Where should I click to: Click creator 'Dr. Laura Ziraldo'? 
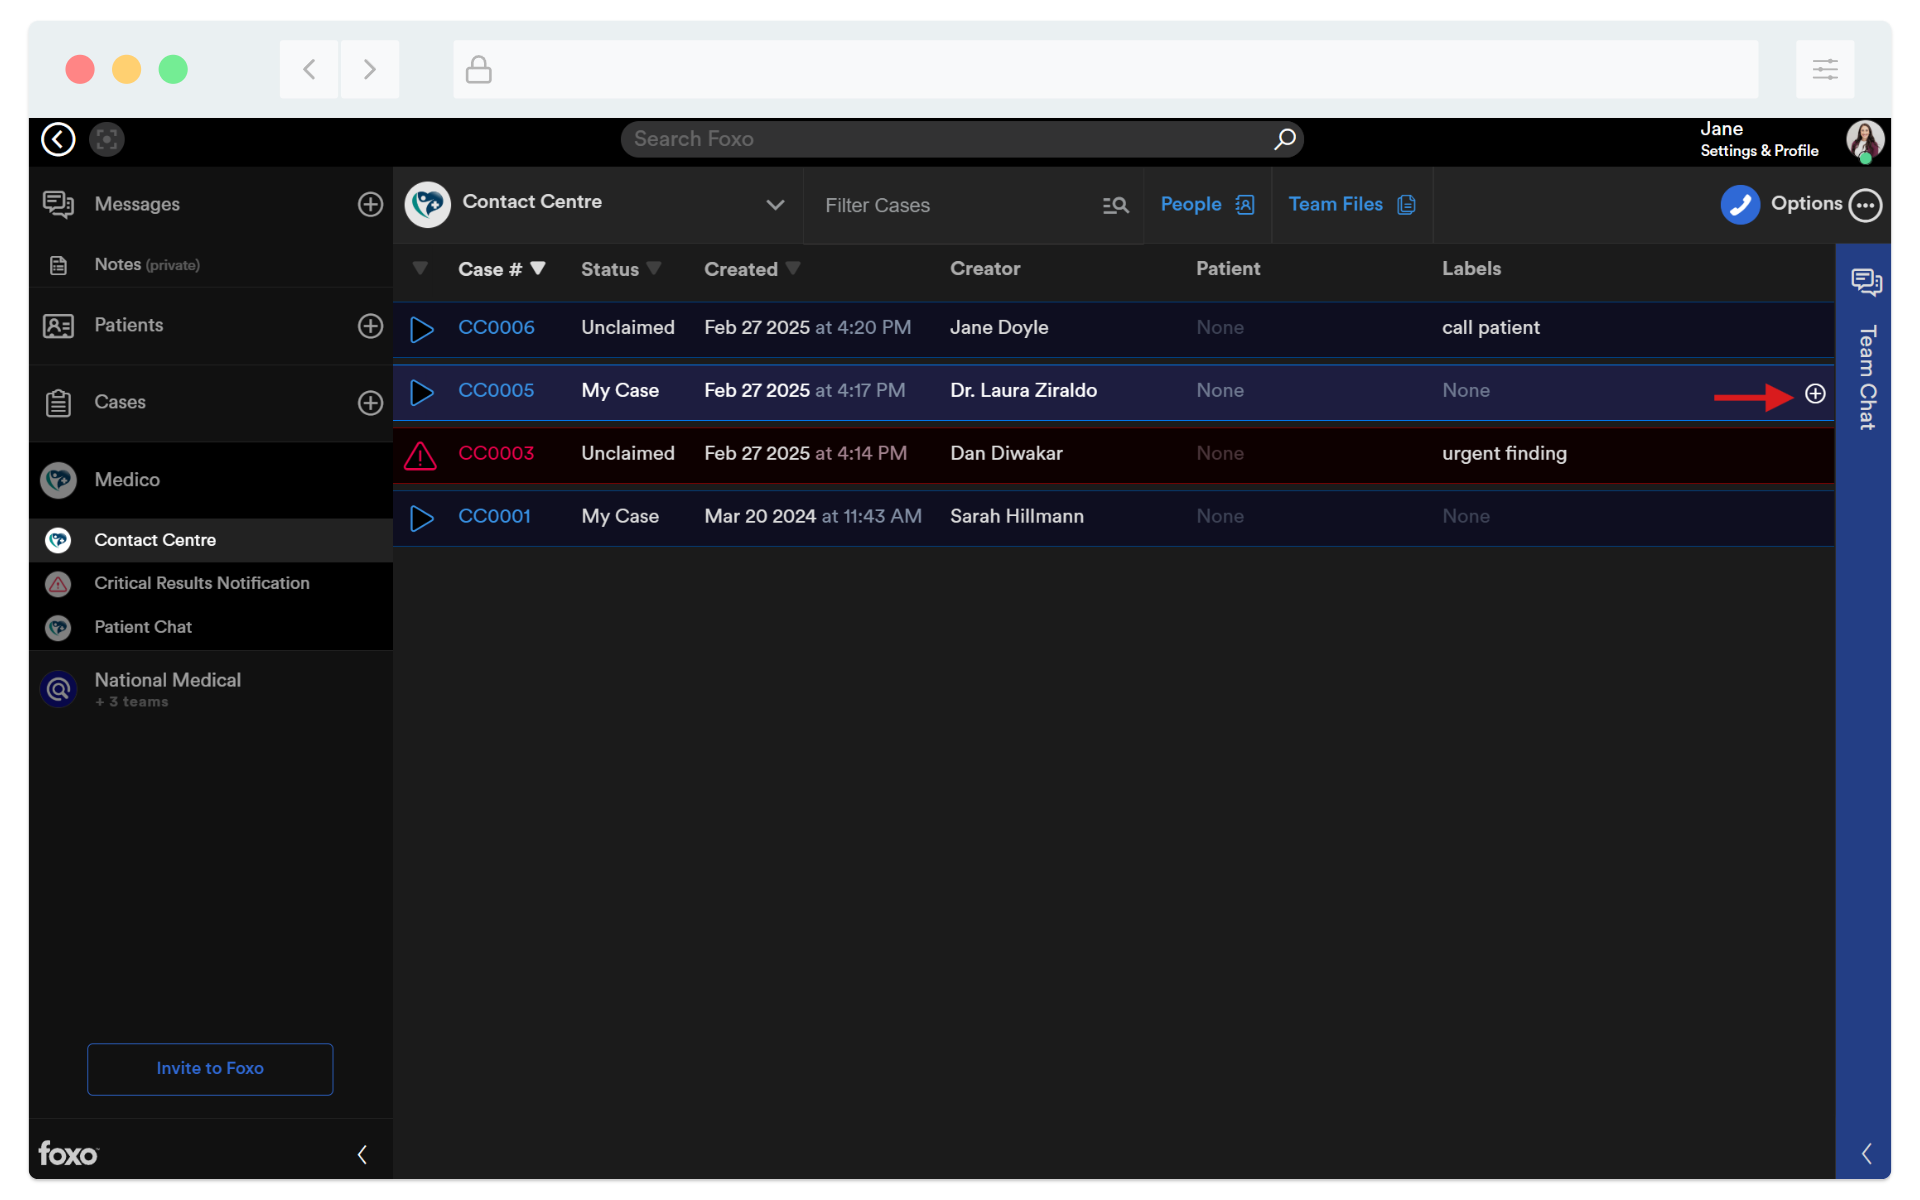(1023, 391)
